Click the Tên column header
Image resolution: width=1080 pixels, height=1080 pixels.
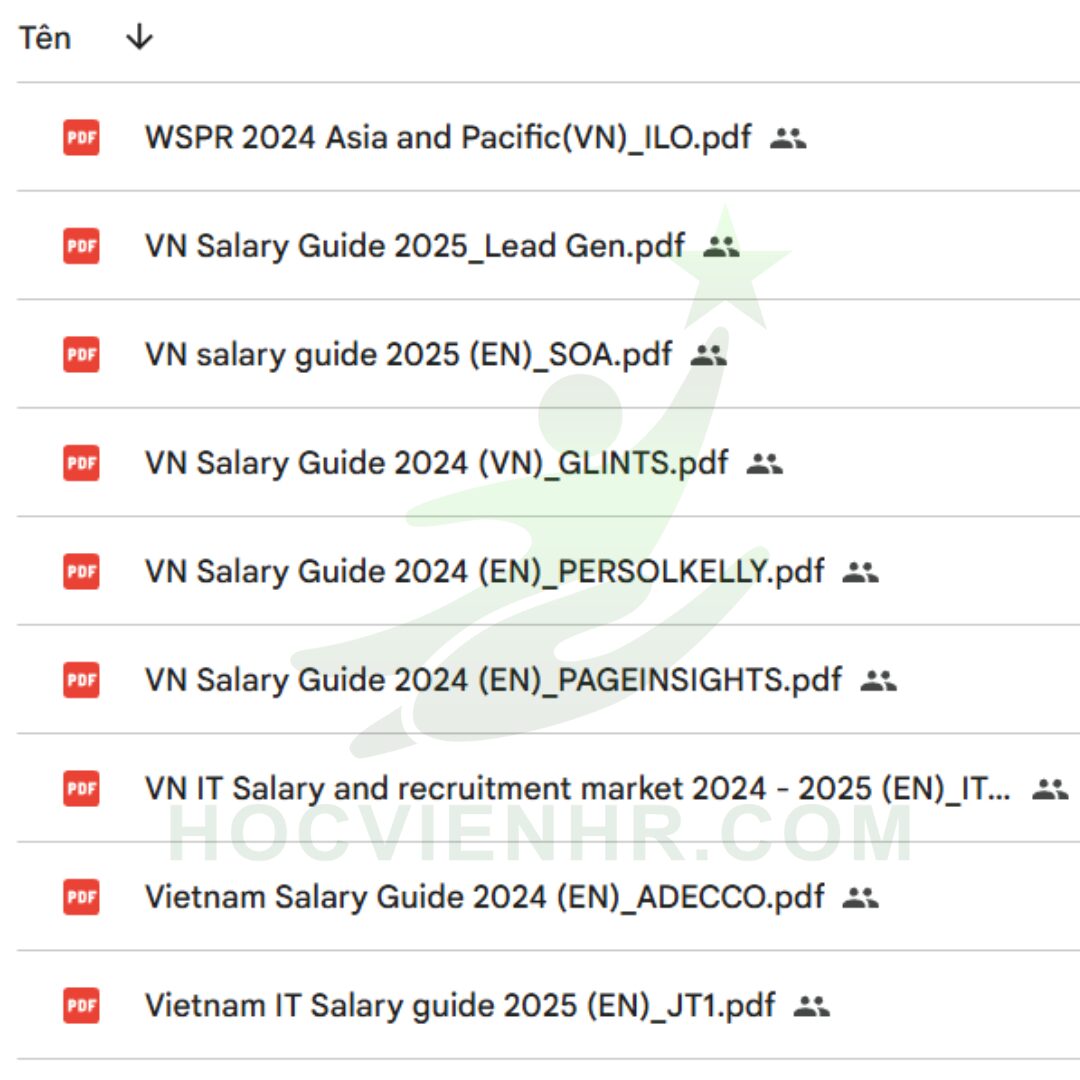[x=45, y=38]
